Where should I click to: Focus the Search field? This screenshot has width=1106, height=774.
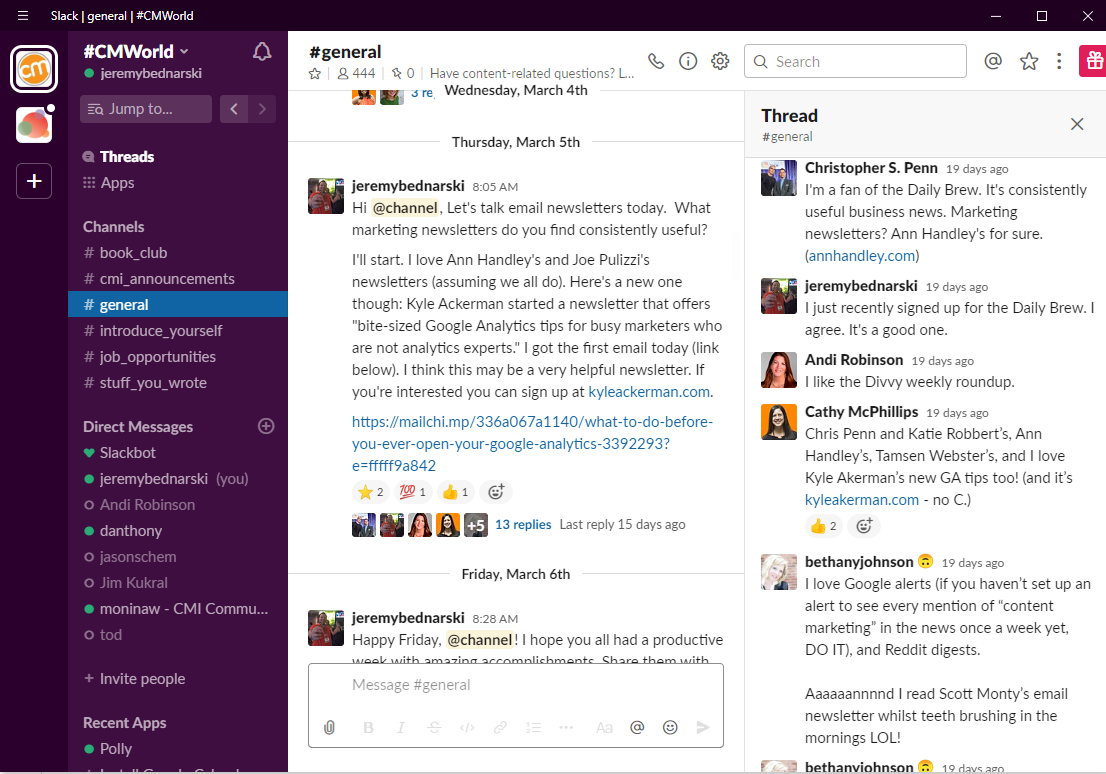(855, 61)
